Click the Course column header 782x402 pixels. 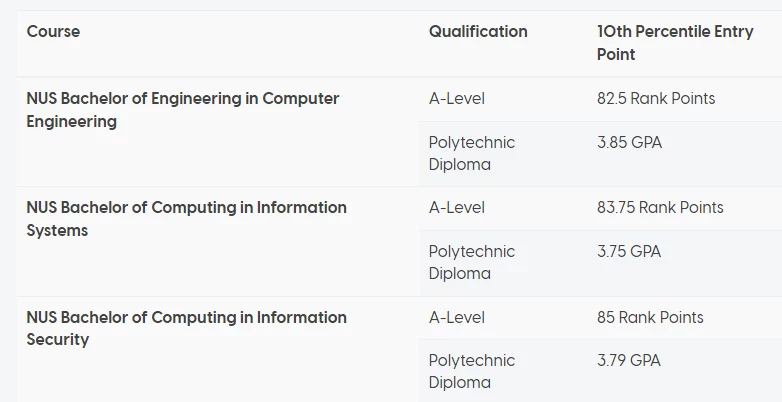click(53, 31)
